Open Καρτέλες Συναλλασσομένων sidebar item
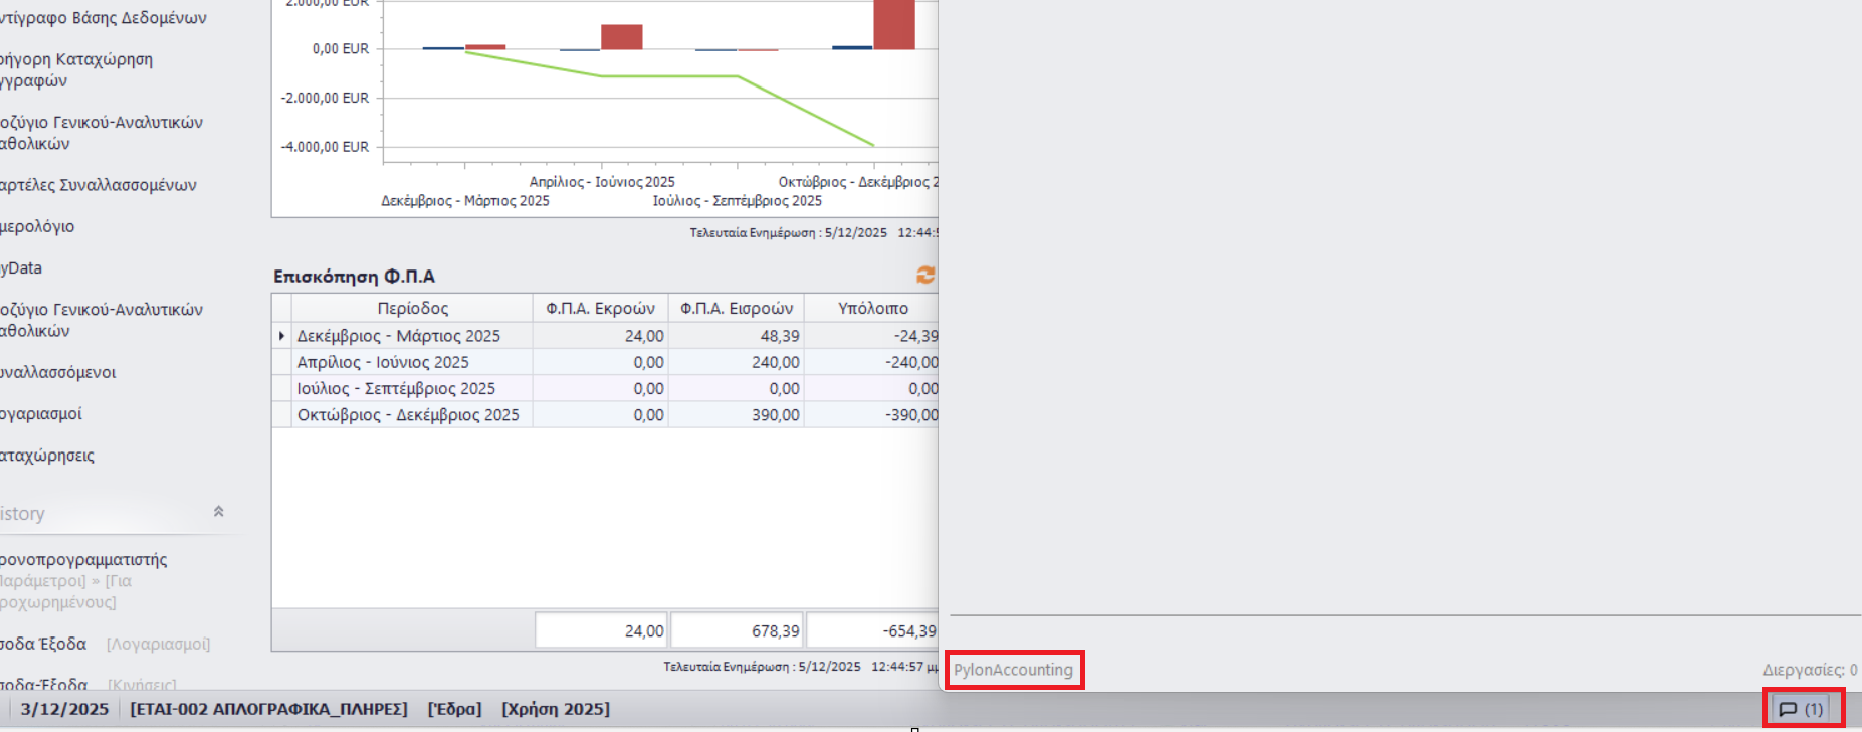The height and width of the screenshot is (732, 1862). 98,185
